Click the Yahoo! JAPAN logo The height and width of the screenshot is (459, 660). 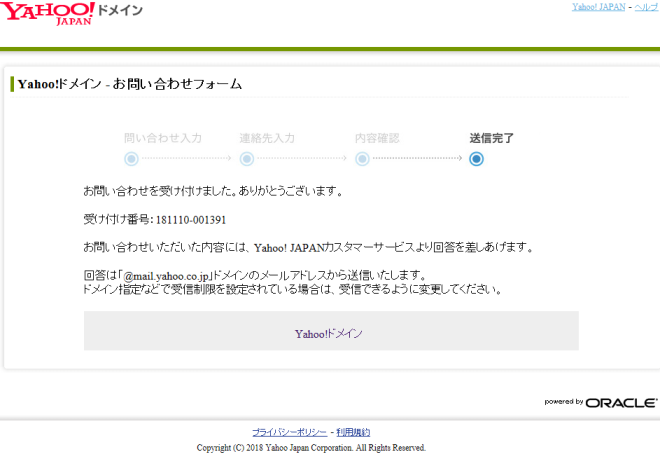pos(47,13)
